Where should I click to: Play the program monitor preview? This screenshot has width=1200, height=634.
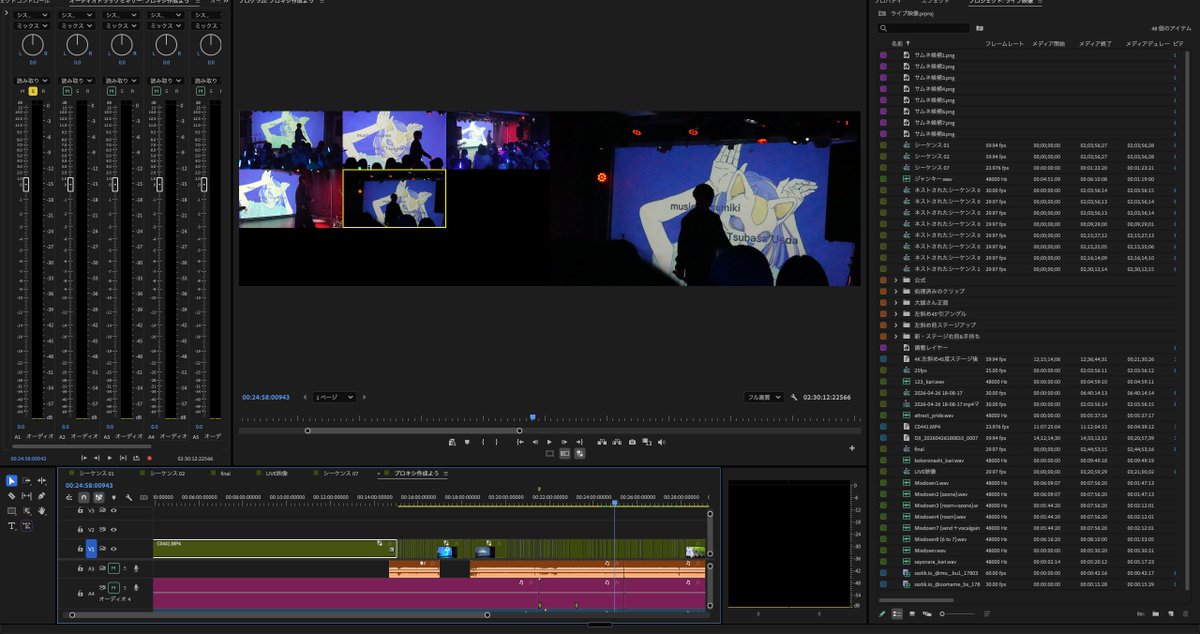pyautogui.click(x=549, y=442)
